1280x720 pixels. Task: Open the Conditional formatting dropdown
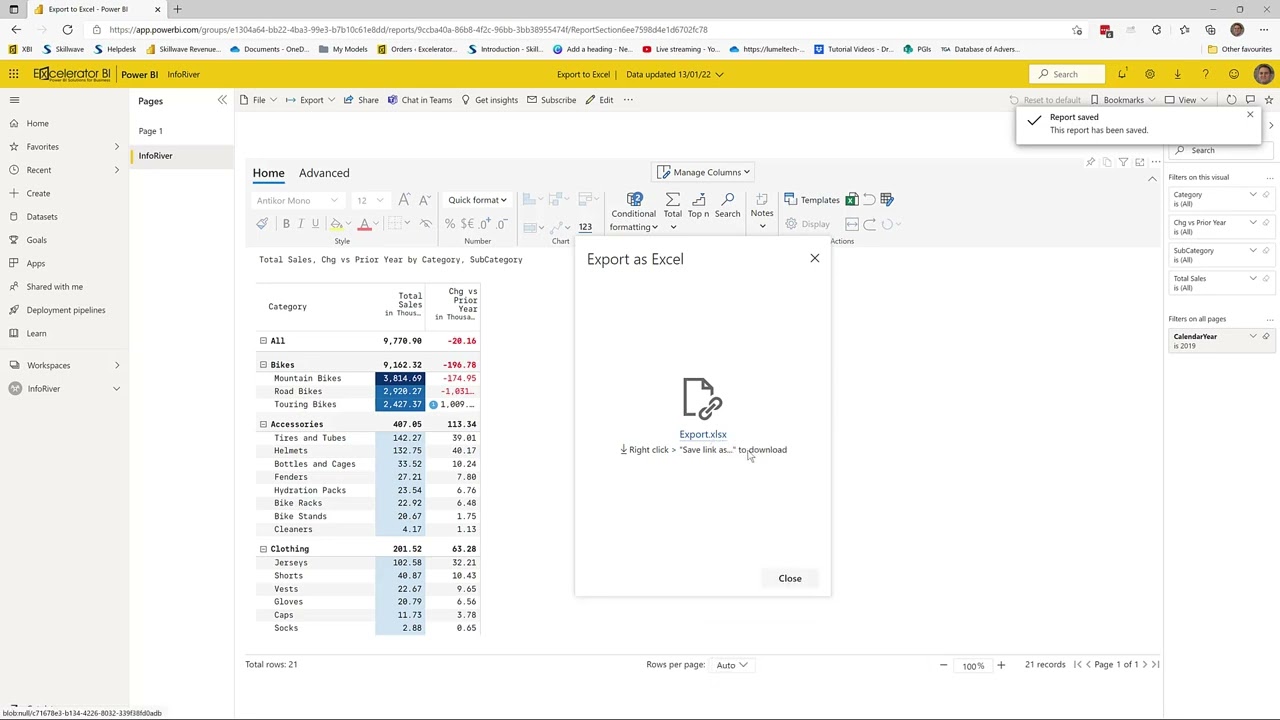tap(634, 213)
